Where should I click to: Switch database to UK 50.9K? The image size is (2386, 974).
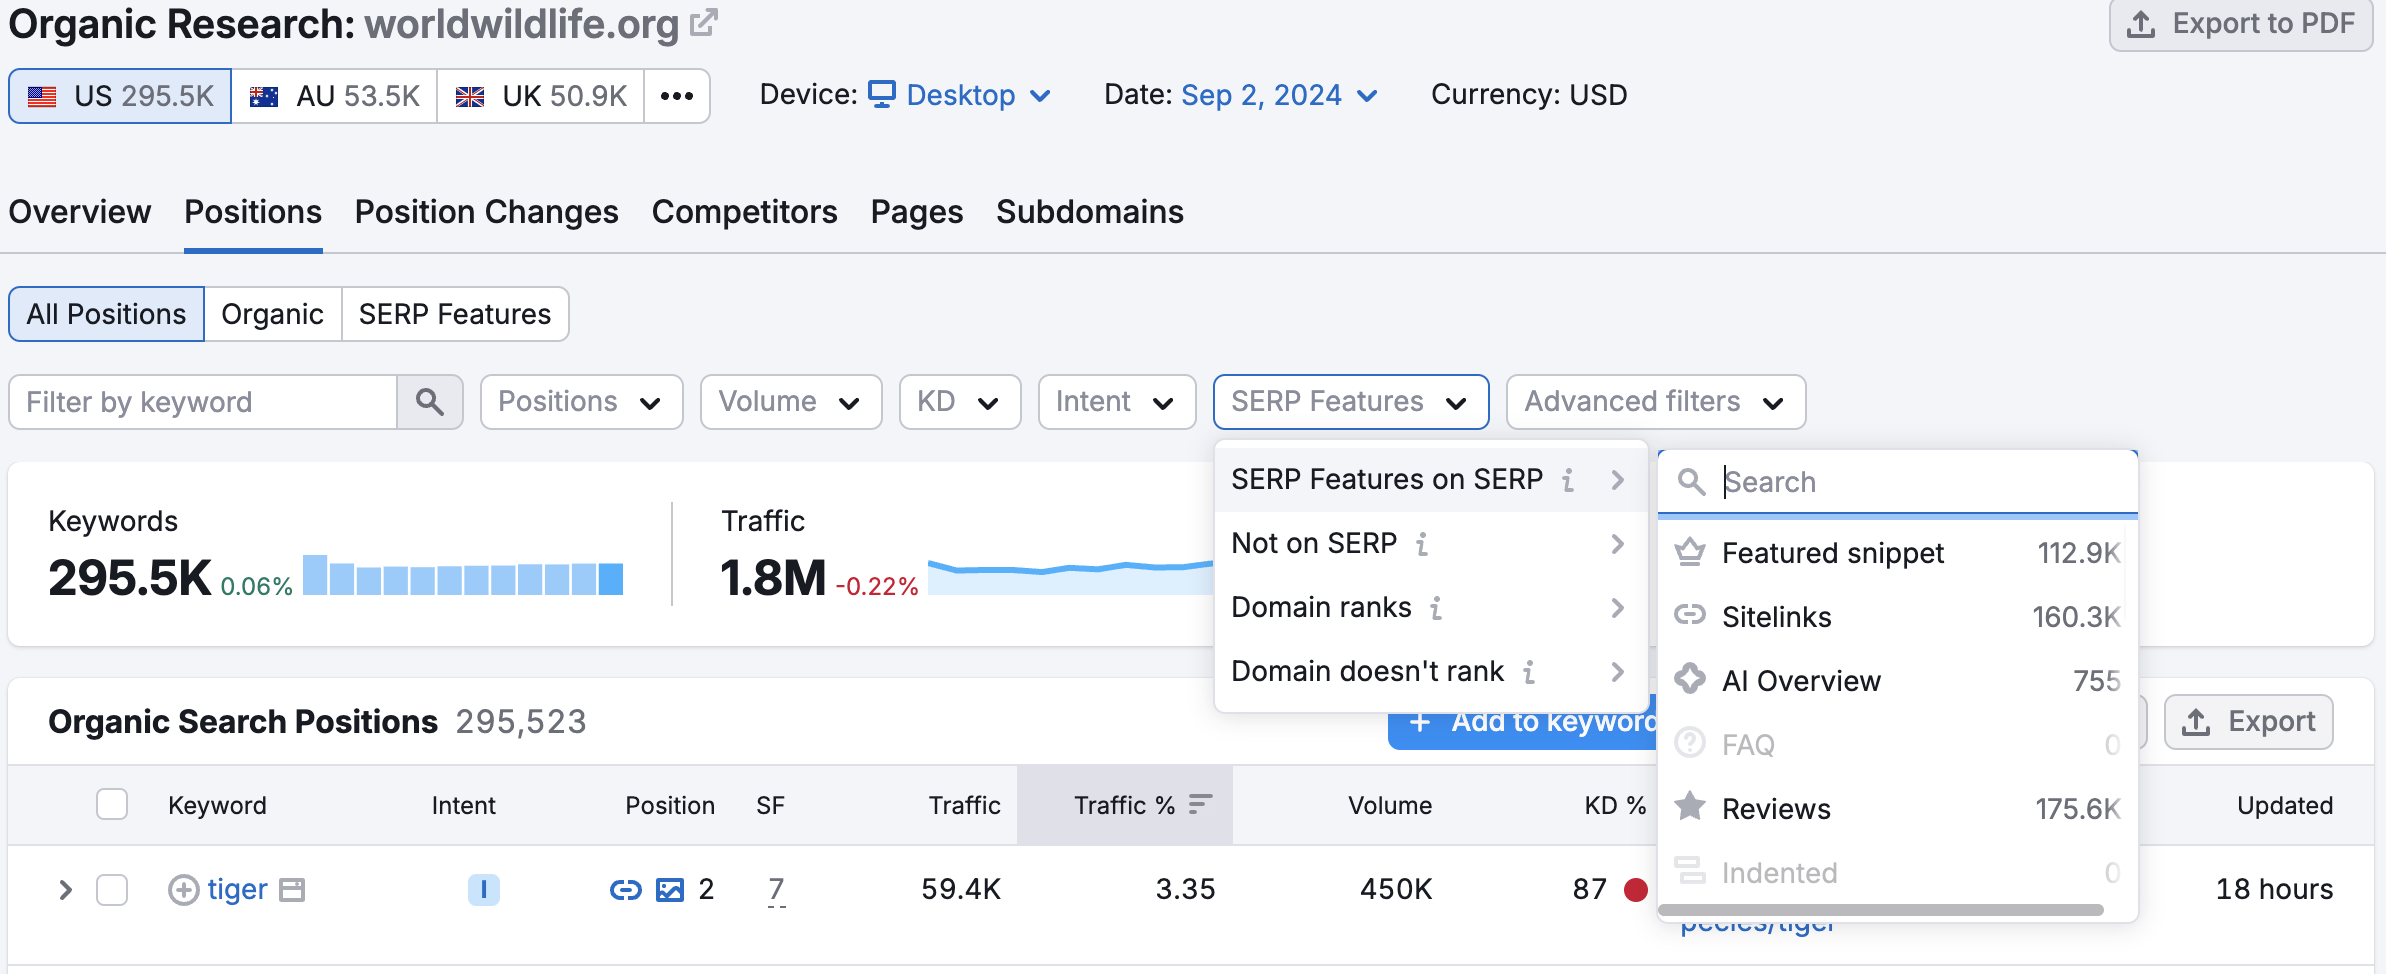tap(541, 96)
